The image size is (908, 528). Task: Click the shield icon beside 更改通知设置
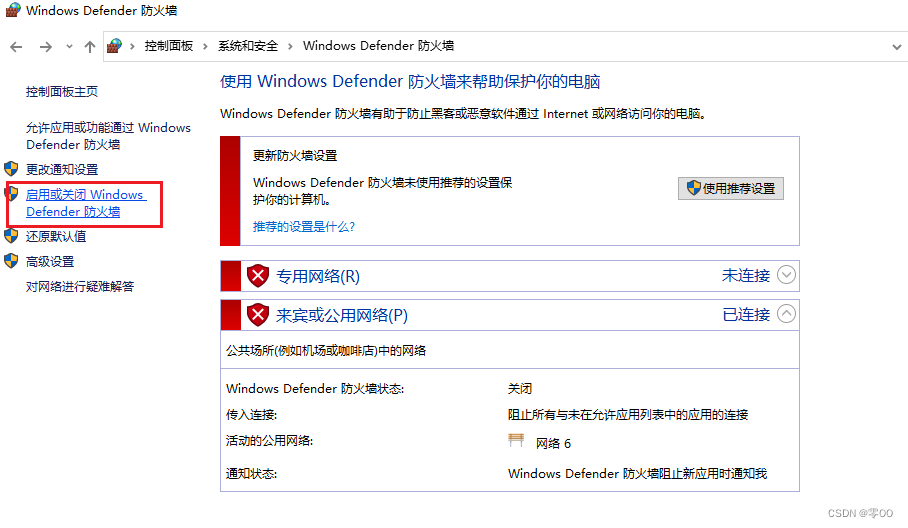tap(11, 169)
